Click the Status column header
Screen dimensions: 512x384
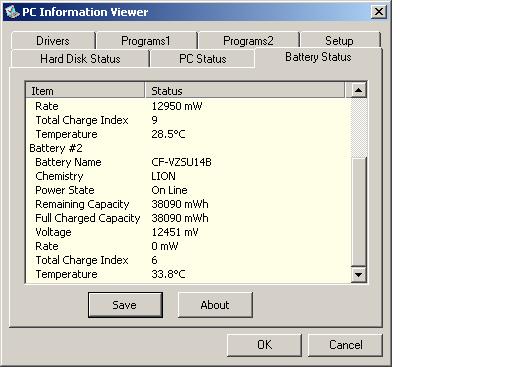point(245,91)
